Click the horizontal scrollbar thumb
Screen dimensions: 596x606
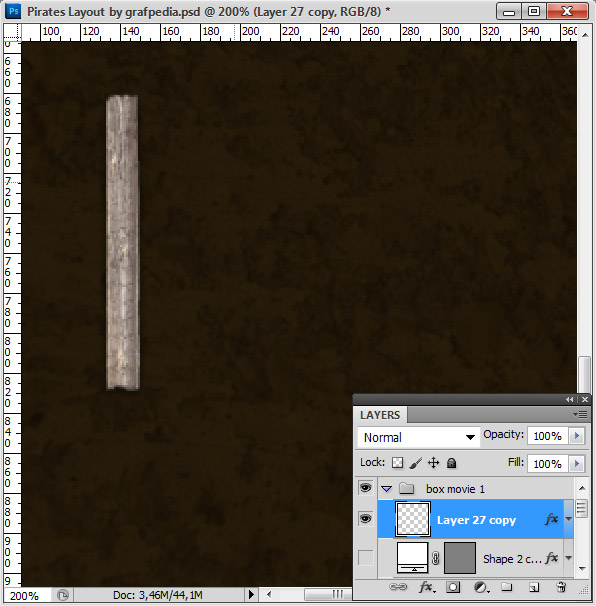pos(329,594)
